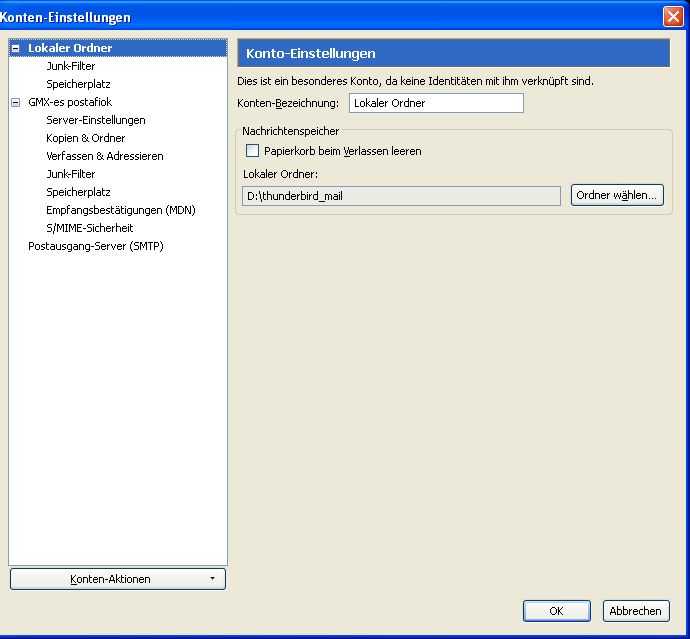The image size is (690, 639).
Task: Open Empfangsbestätigungen (MDN) settings
Action: click(120, 210)
